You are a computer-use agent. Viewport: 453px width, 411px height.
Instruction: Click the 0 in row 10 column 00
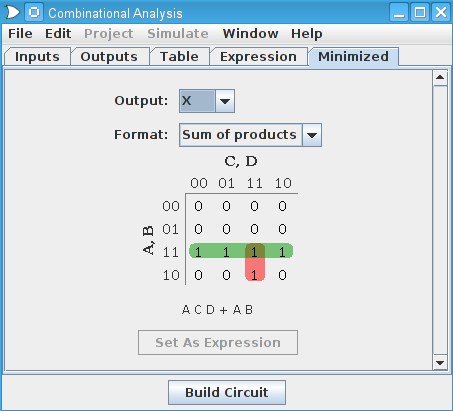coord(198,275)
